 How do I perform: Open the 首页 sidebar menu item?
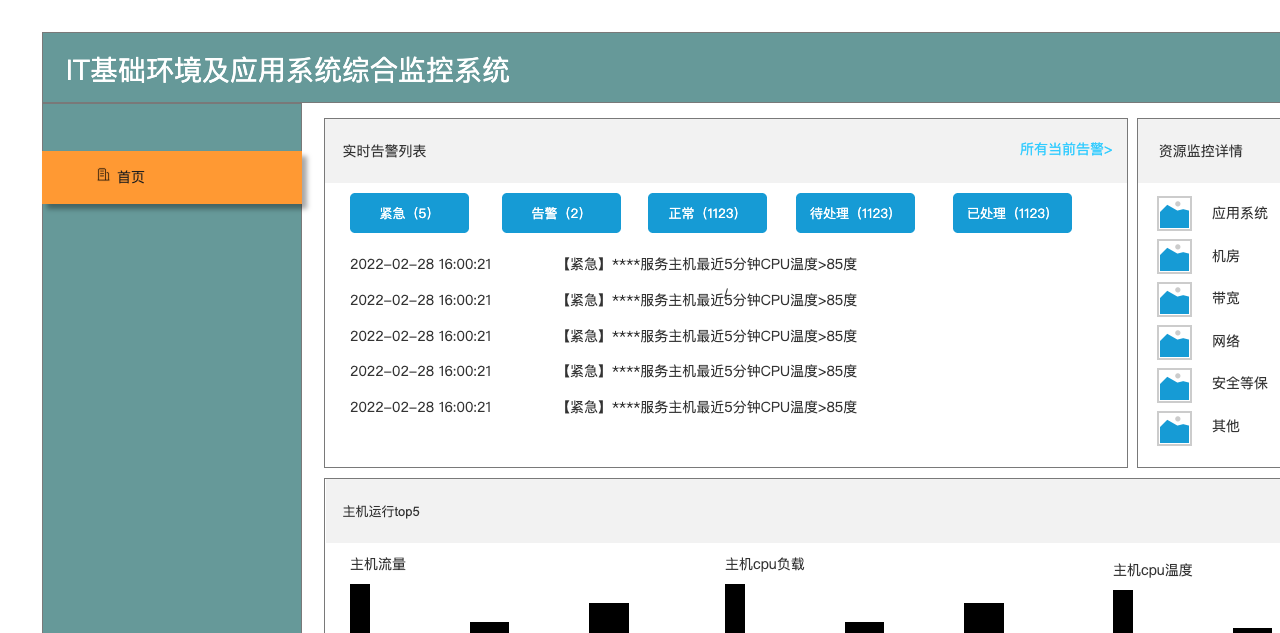[x=172, y=177]
